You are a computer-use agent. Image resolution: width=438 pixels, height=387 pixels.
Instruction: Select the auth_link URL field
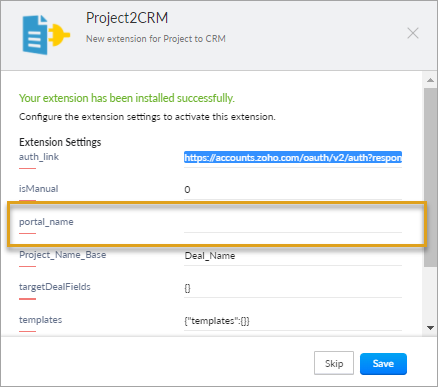point(293,158)
